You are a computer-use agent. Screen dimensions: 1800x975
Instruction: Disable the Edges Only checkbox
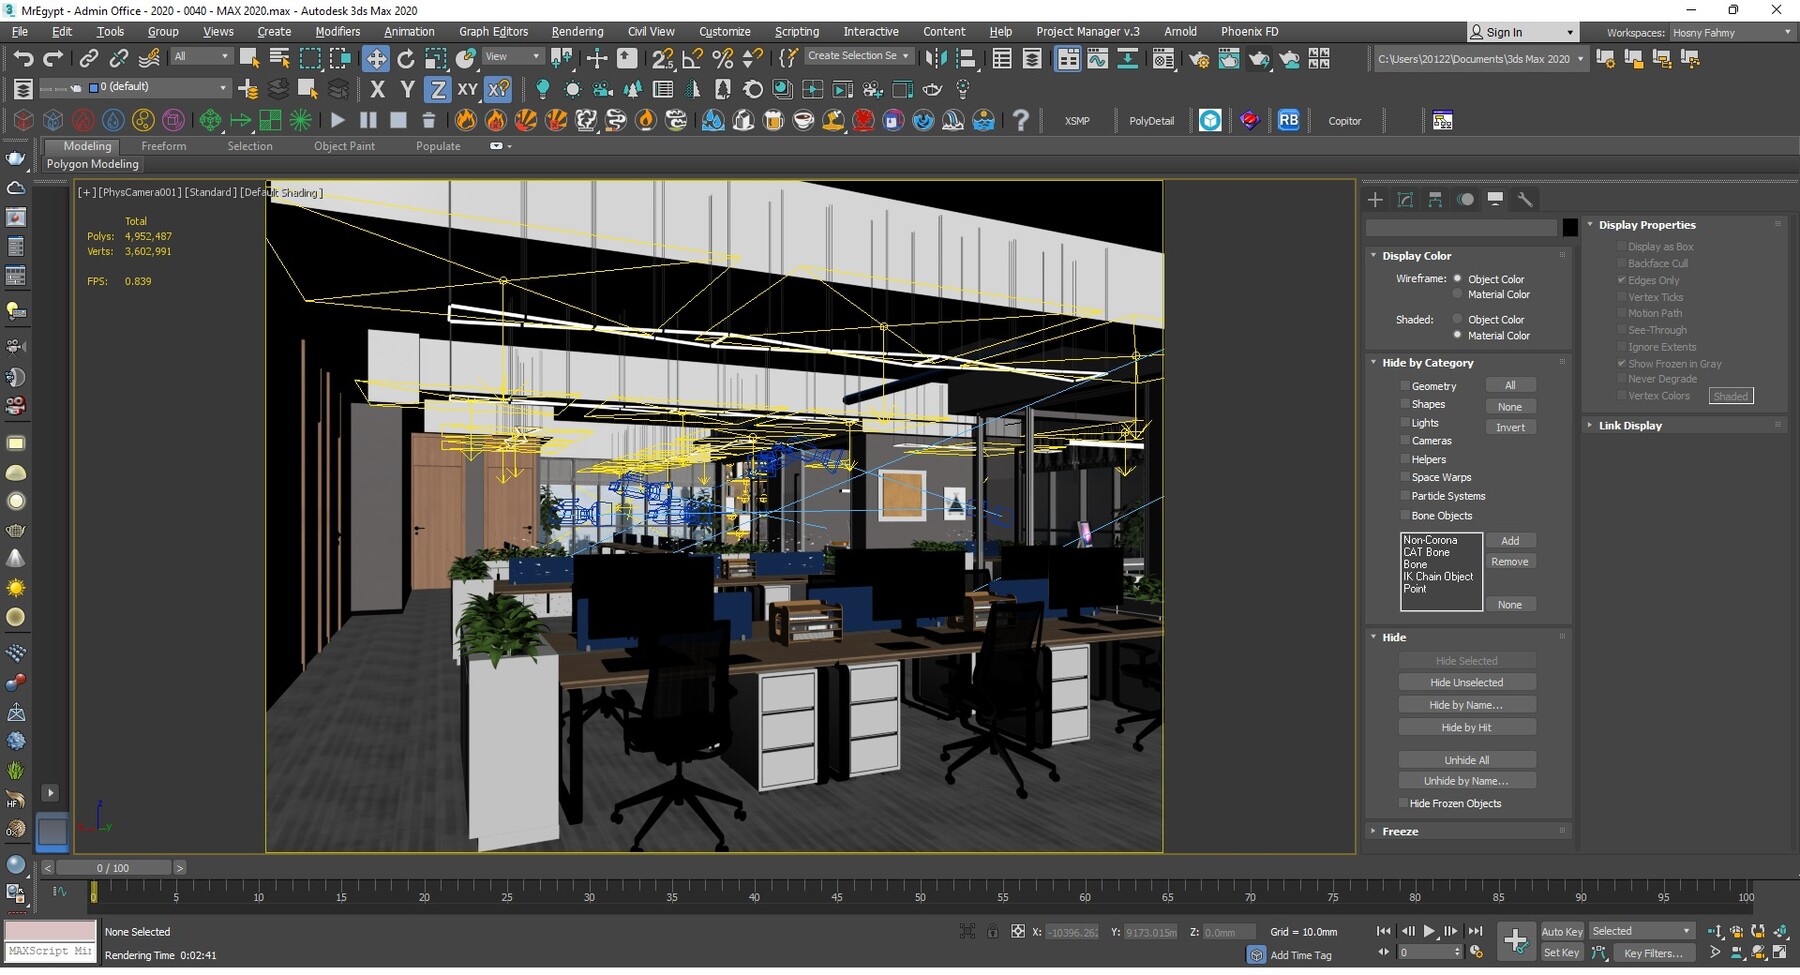(1622, 280)
